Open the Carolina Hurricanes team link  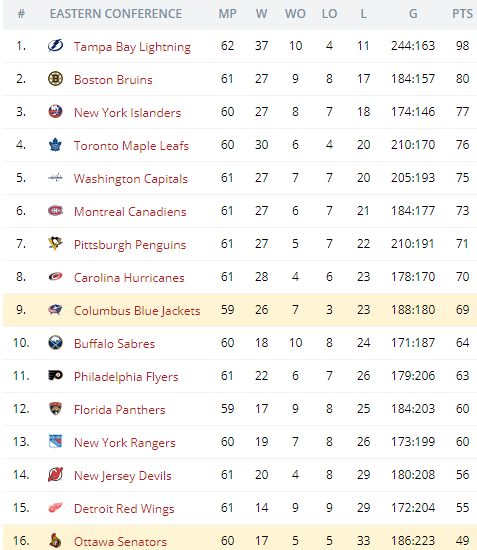click(x=129, y=277)
